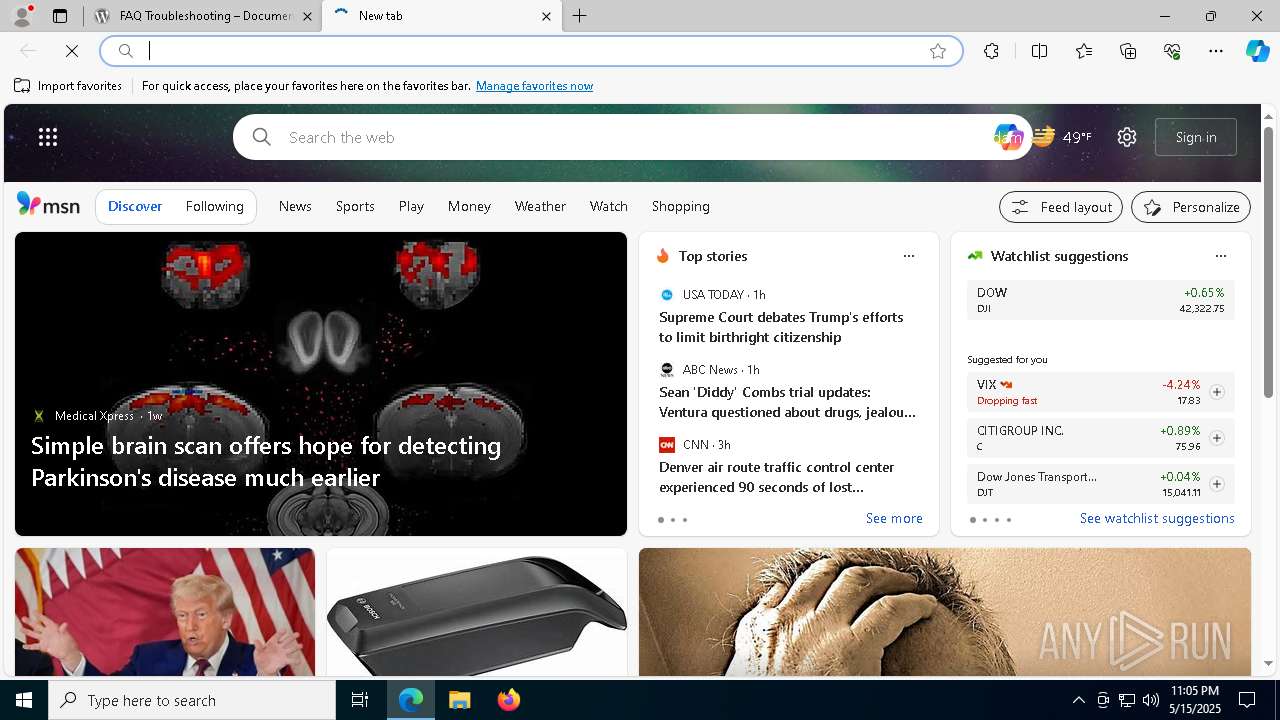The image size is (1280, 720).
Task: Add VIX to watchlist plus icon
Action: (x=1216, y=392)
